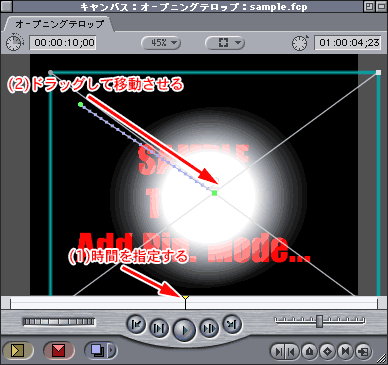Click the current timecode field 01:00:04;23
Viewport: 388px width, 365px height.
[x=348, y=43]
